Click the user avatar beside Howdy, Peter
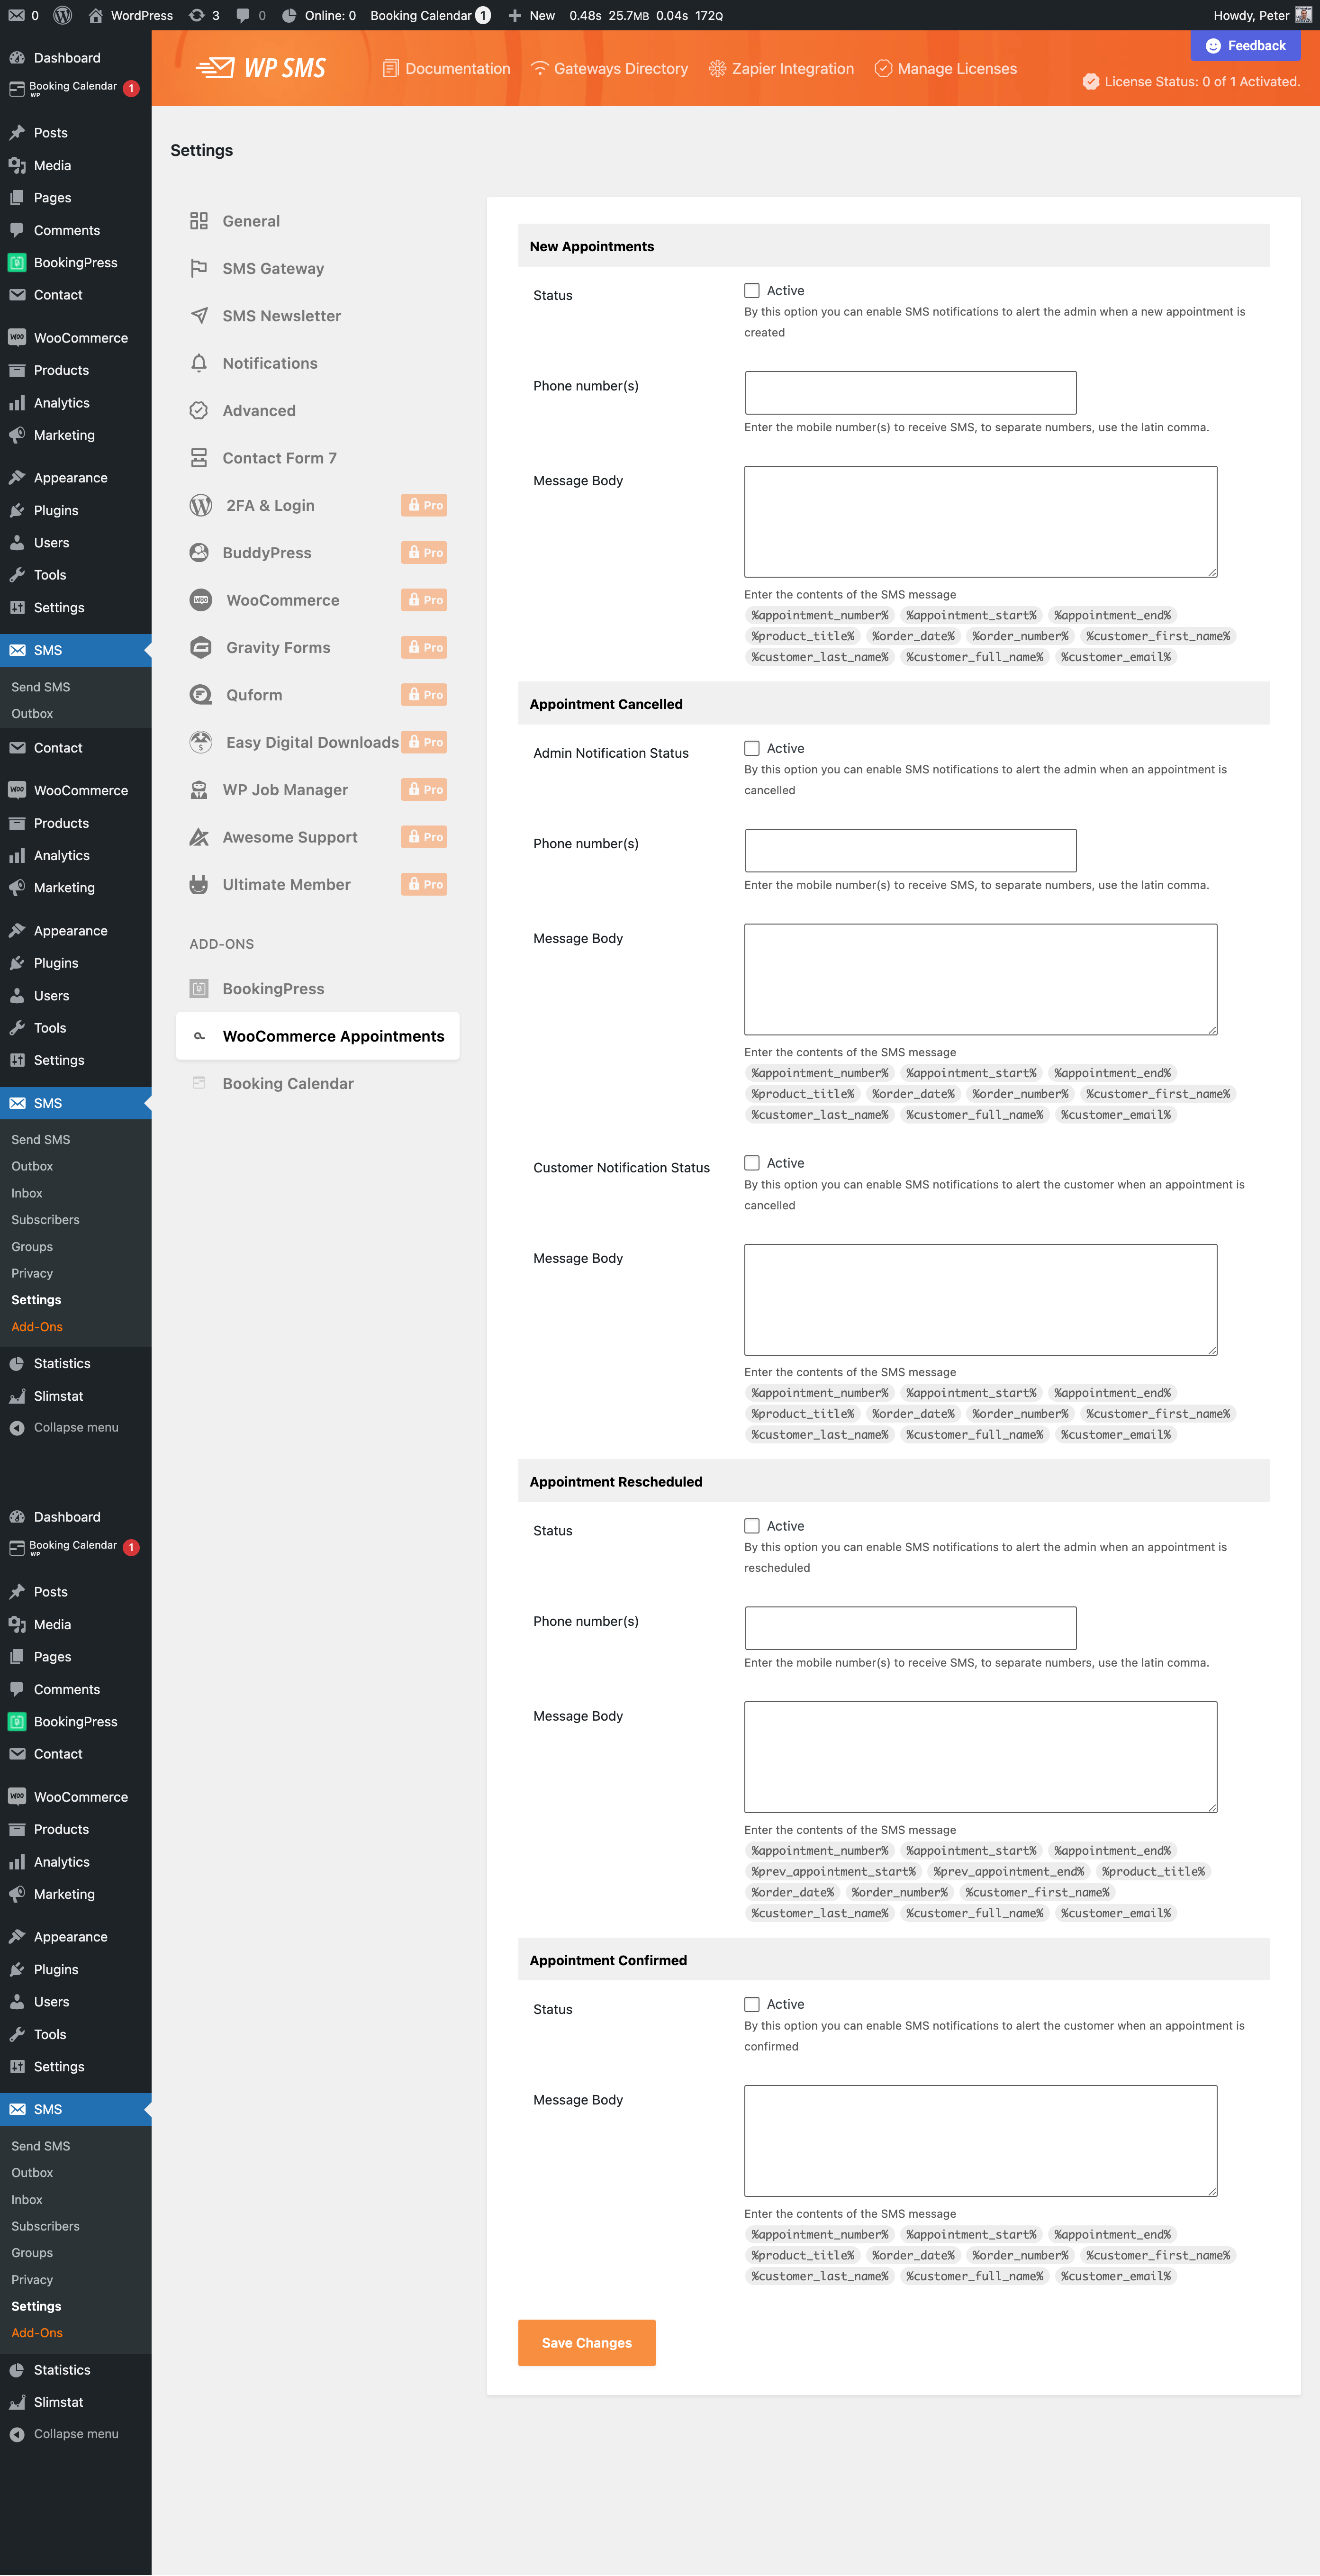The image size is (1320, 2576). pyautogui.click(x=1303, y=15)
